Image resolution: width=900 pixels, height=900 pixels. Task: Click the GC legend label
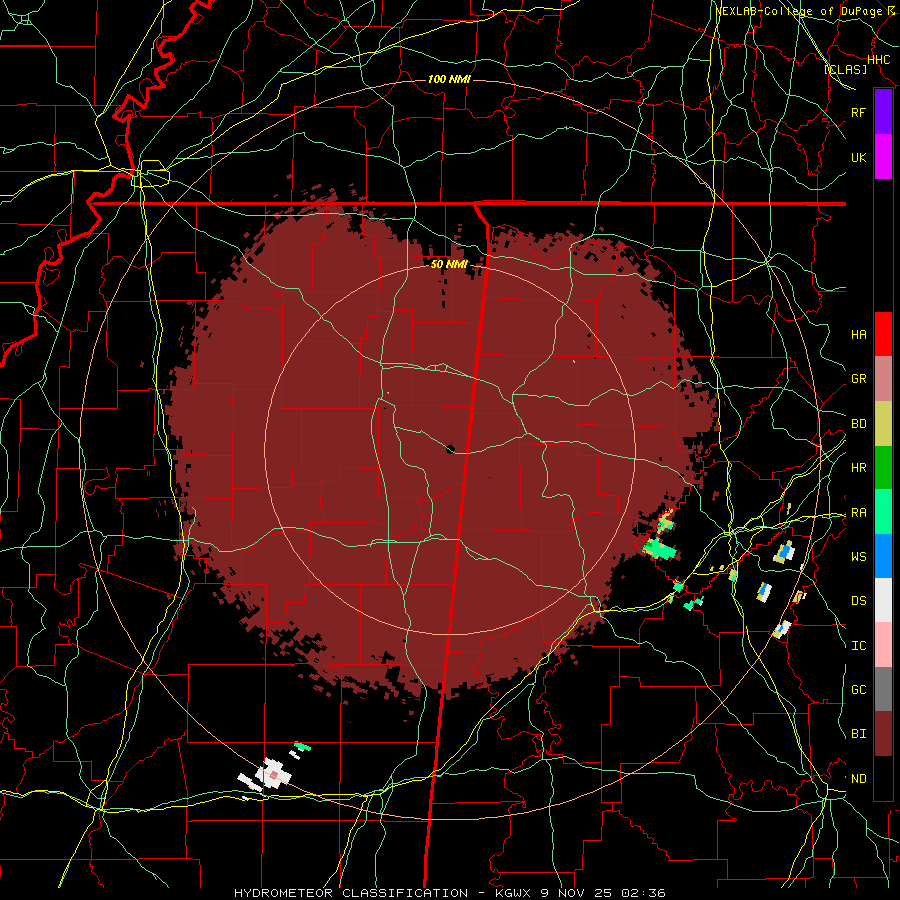click(x=859, y=690)
